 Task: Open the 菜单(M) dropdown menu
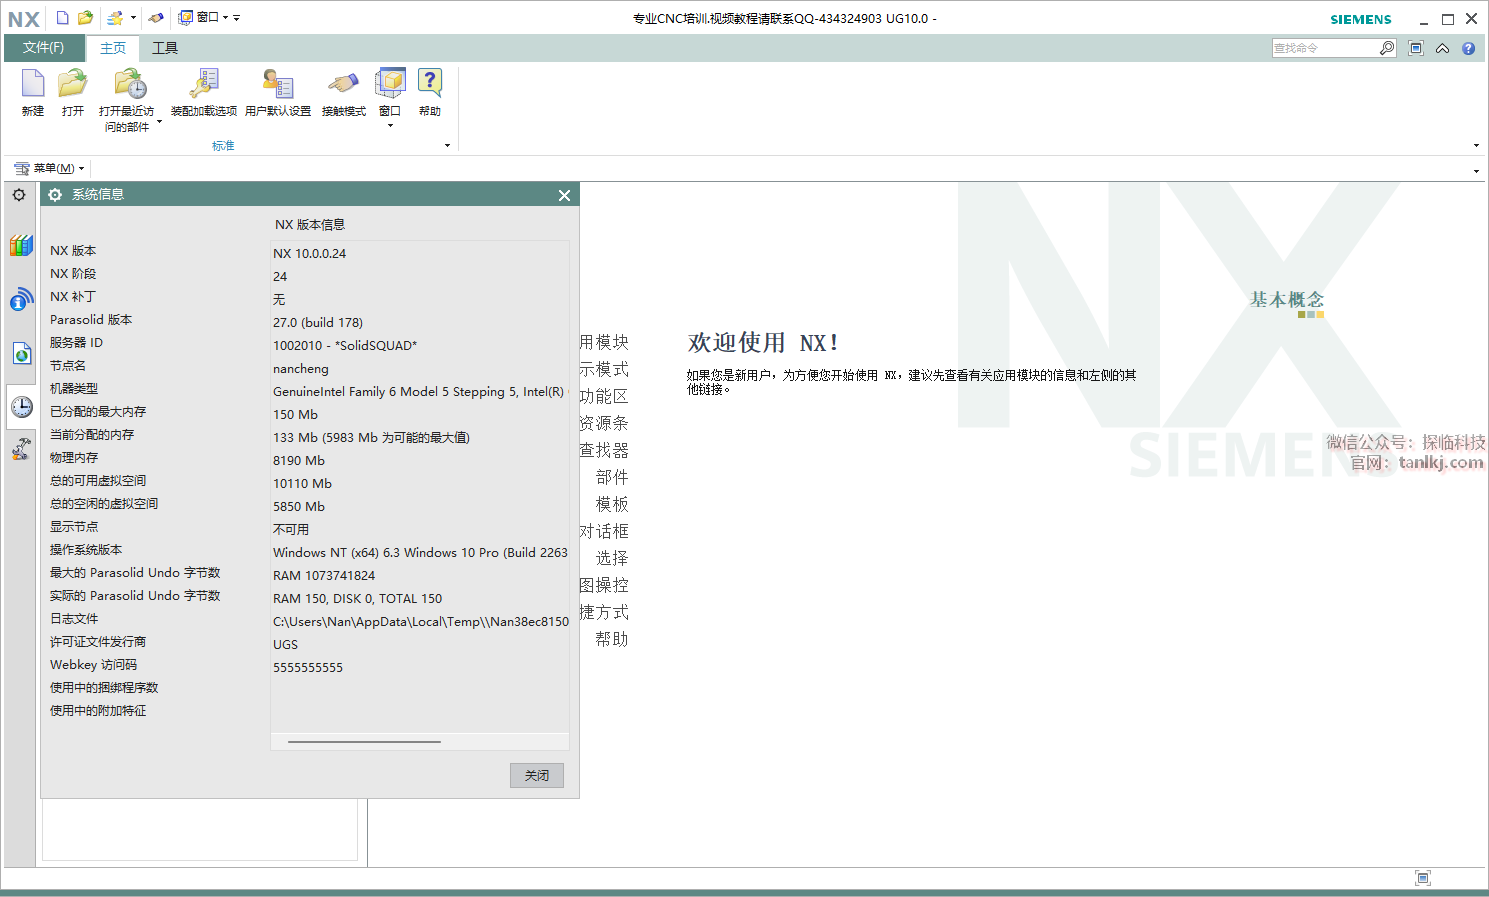50,168
